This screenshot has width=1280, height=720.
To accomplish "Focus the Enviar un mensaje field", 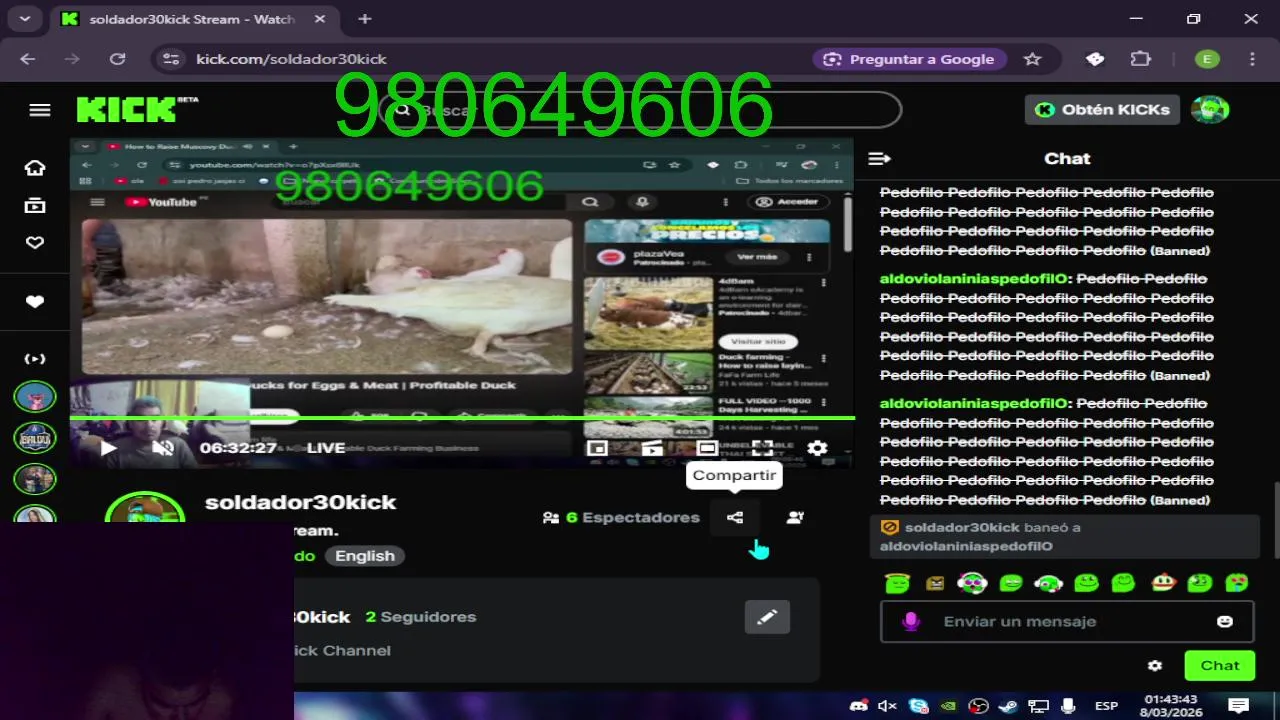I will point(1067,621).
